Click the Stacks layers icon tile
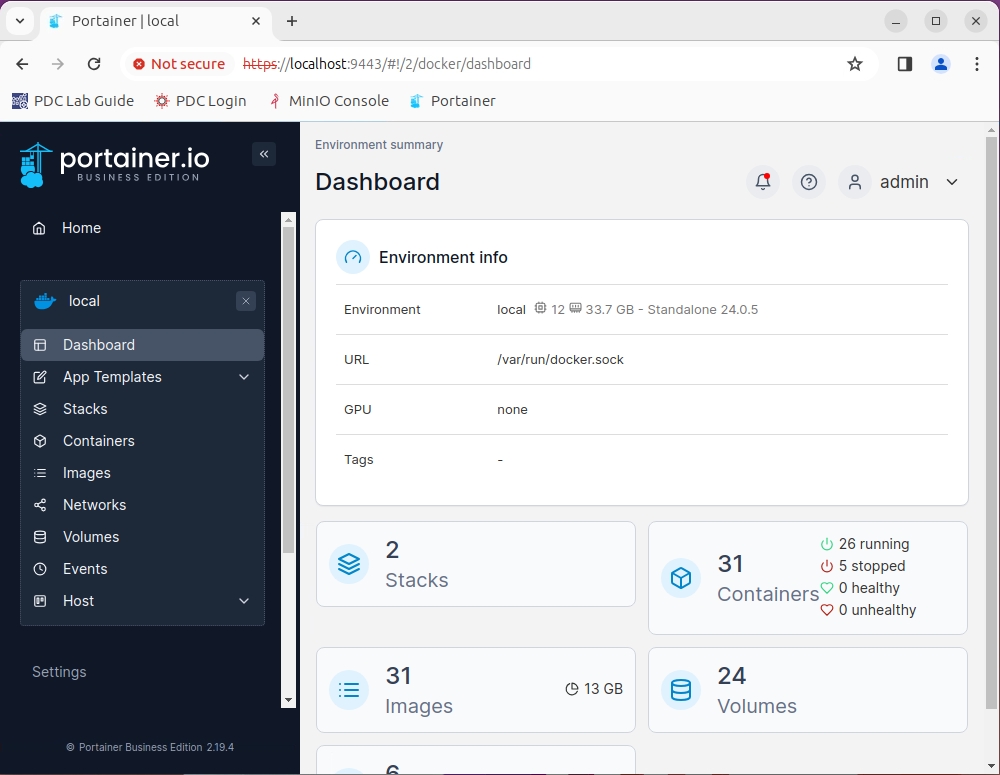Screen dimensions: 1000x775 (349, 564)
